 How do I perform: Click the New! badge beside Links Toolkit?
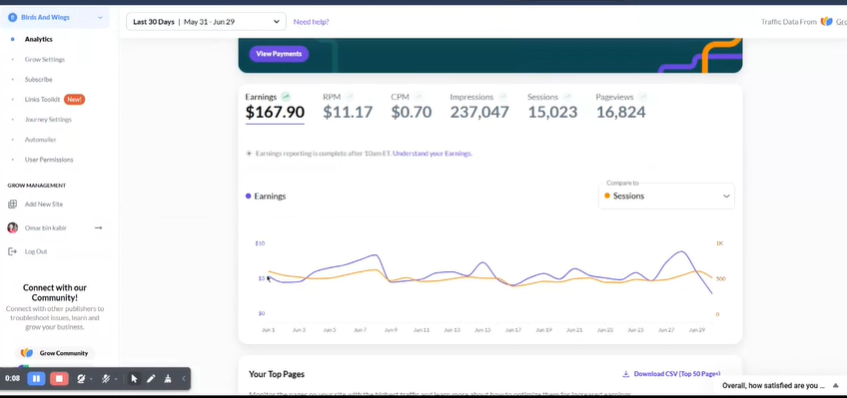coord(75,99)
